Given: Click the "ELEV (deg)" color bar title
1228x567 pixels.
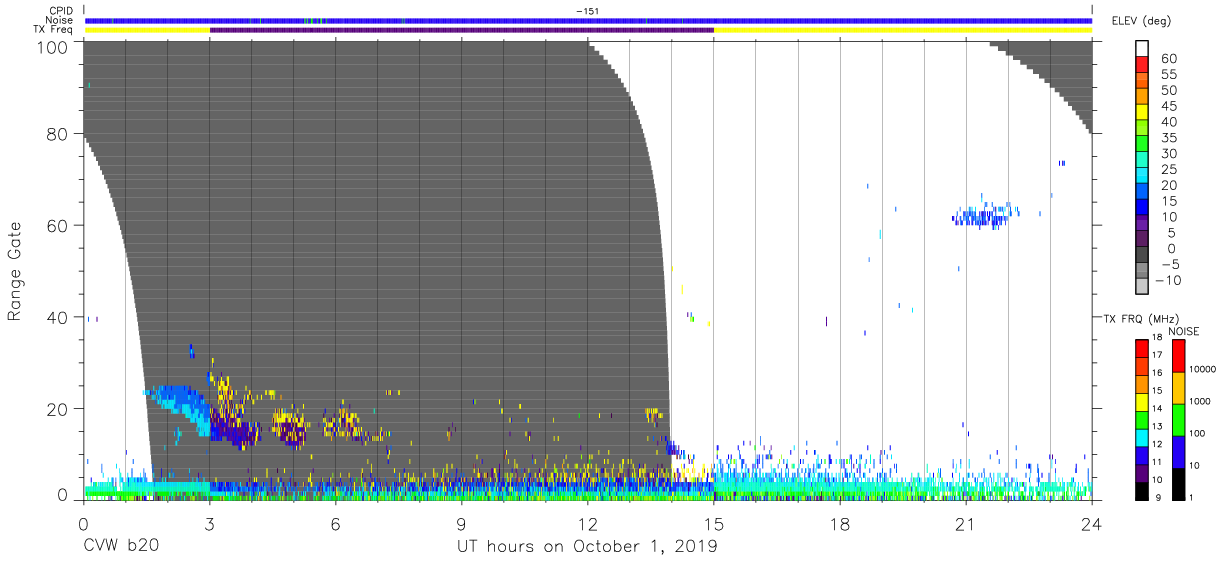Looking at the screenshot, I should [x=1142, y=21].
